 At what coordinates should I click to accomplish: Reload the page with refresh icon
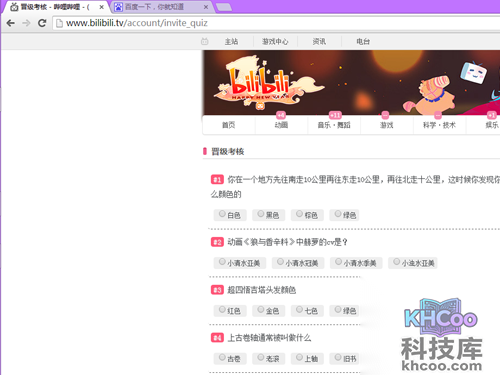(x=42, y=23)
